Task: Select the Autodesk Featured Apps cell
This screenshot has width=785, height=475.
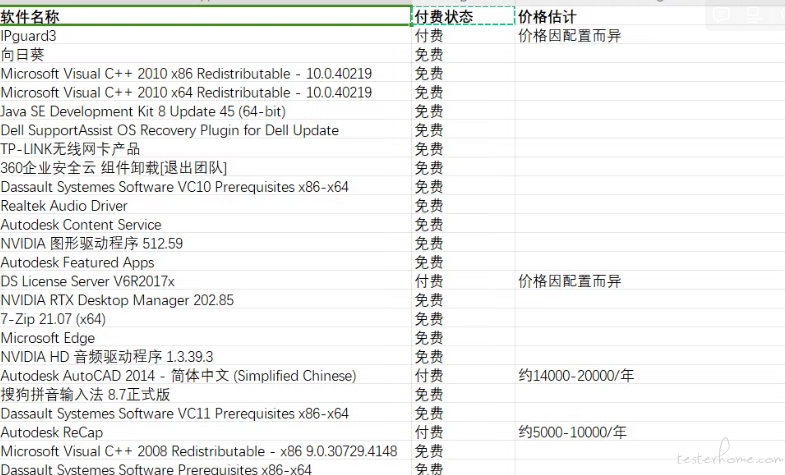Action: click(205, 262)
